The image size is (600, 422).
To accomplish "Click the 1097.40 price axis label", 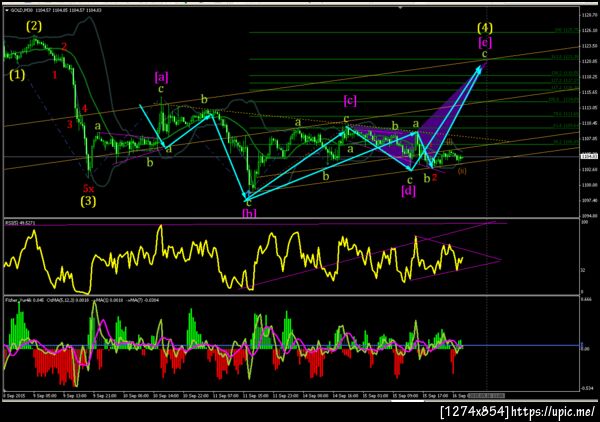I will (x=589, y=200).
